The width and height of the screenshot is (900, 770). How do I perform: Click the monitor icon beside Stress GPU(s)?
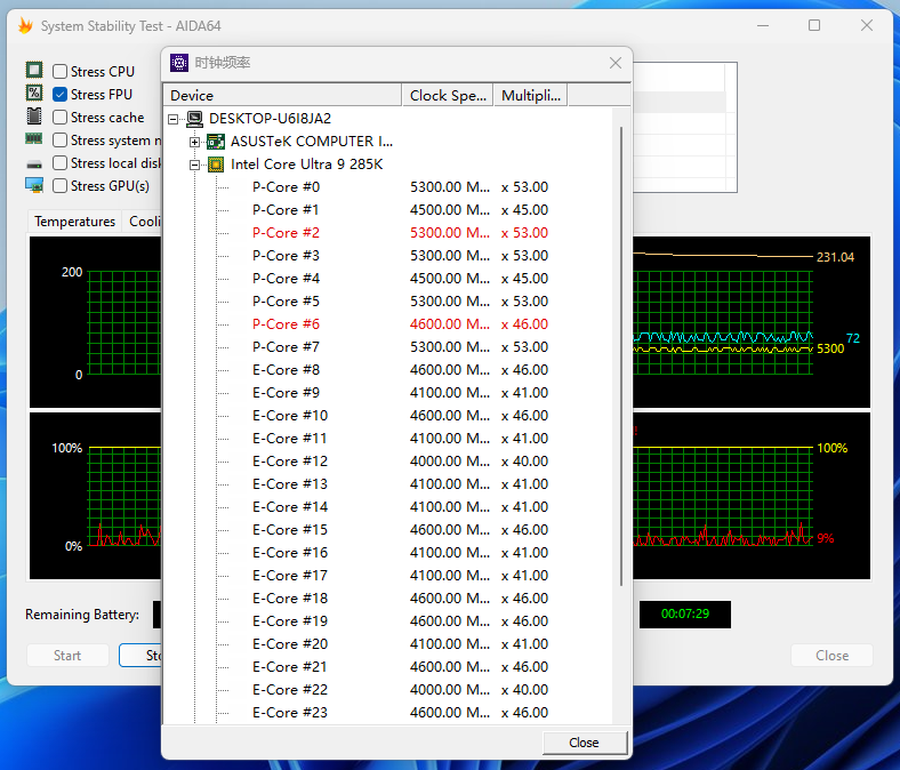click(34, 185)
